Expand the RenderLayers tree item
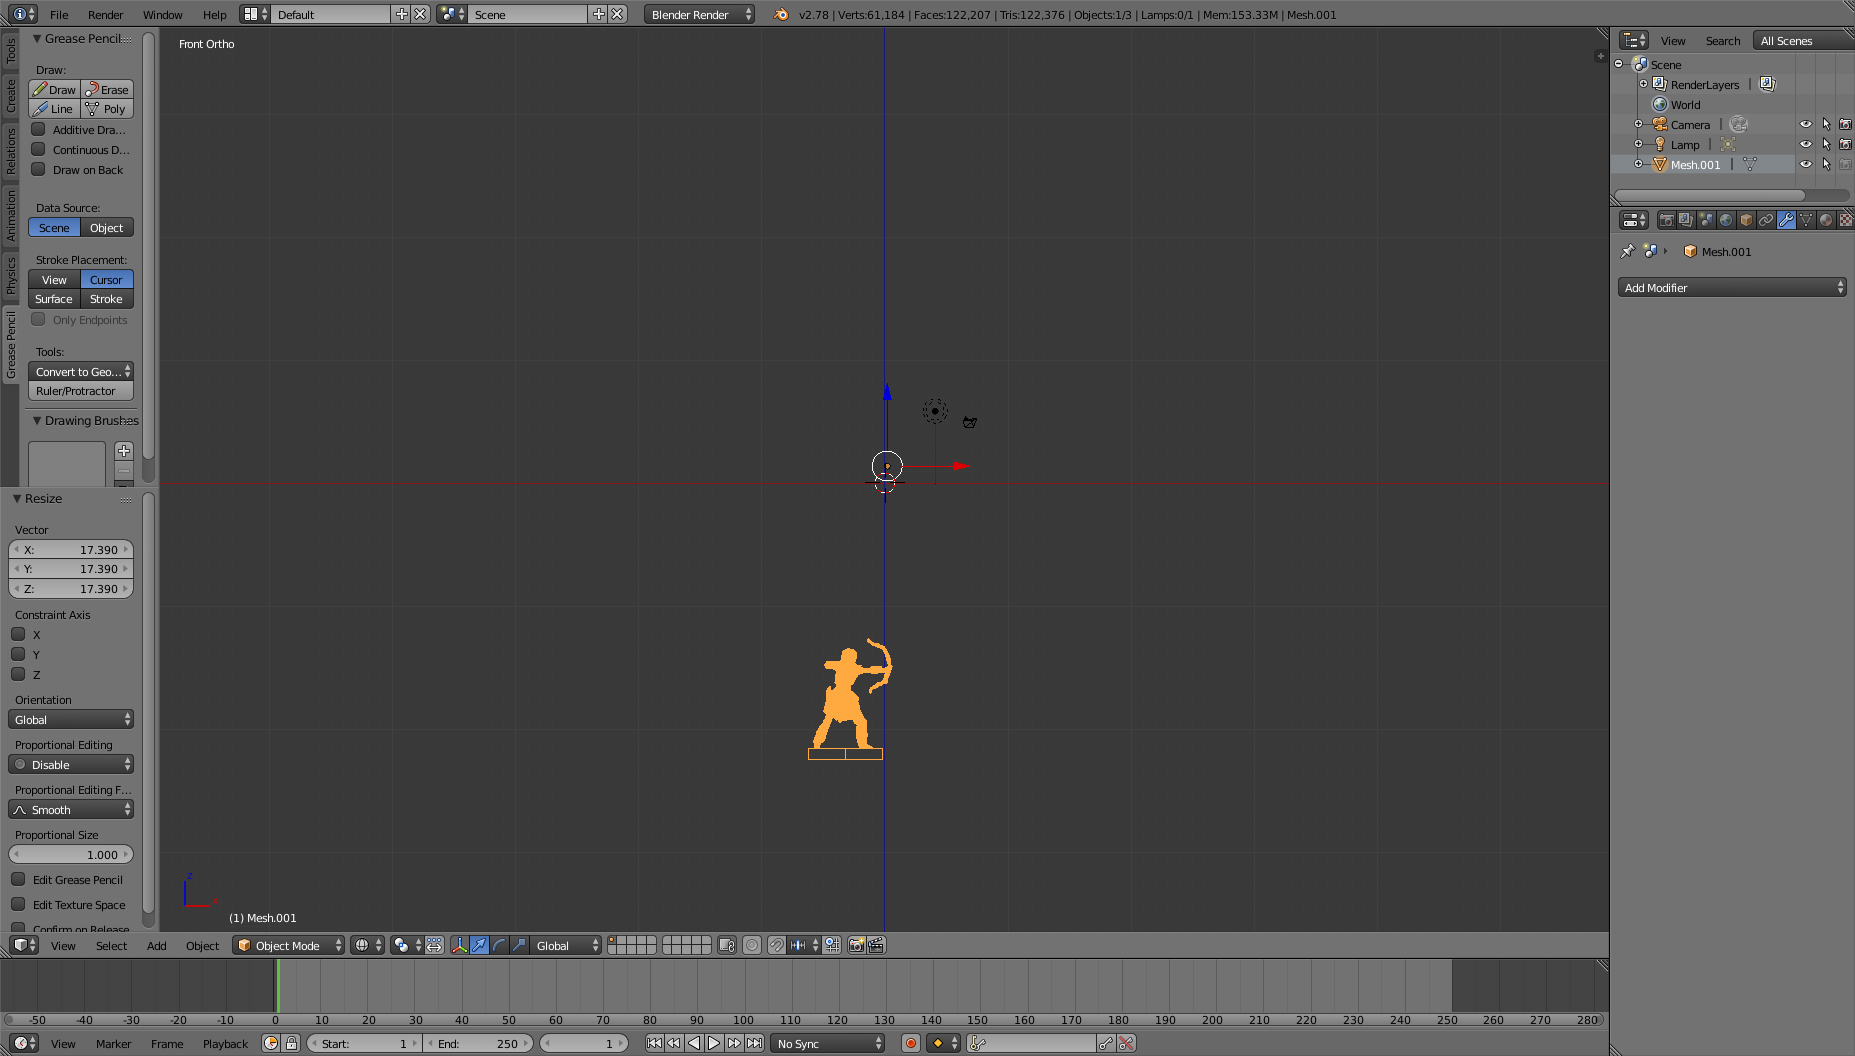Screen dimensions: 1855x1056 point(1643,84)
